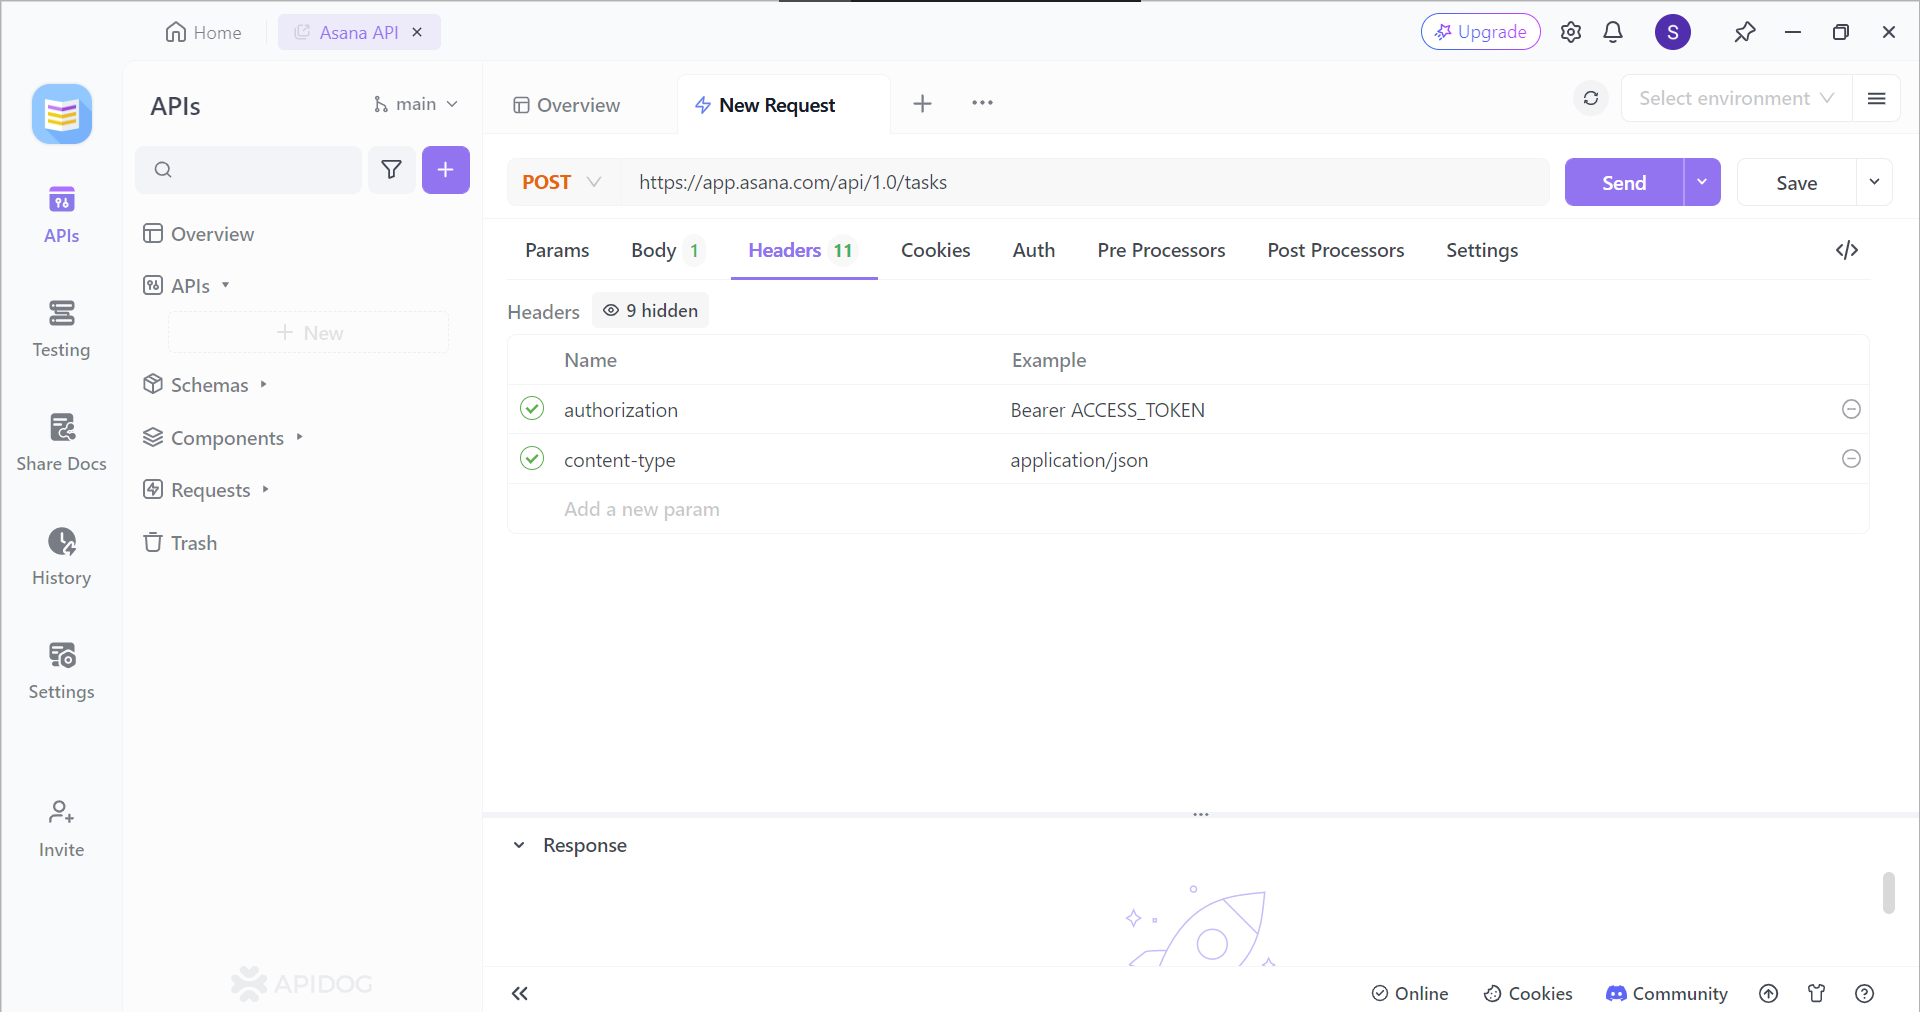Toggle the content-type header checkmark
Viewport: 1920px width, 1012px height.
point(531,459)
